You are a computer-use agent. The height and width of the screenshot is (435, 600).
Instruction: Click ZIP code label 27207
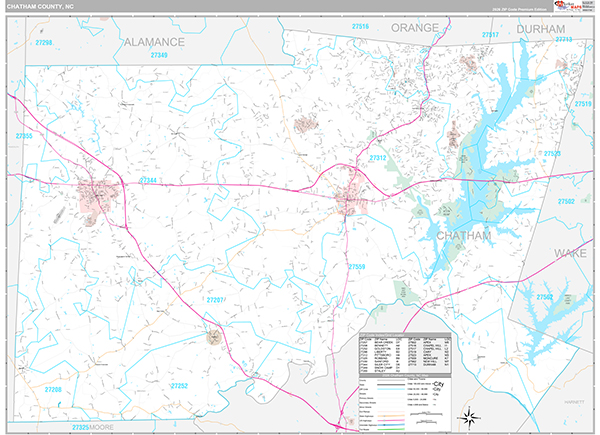215,300
